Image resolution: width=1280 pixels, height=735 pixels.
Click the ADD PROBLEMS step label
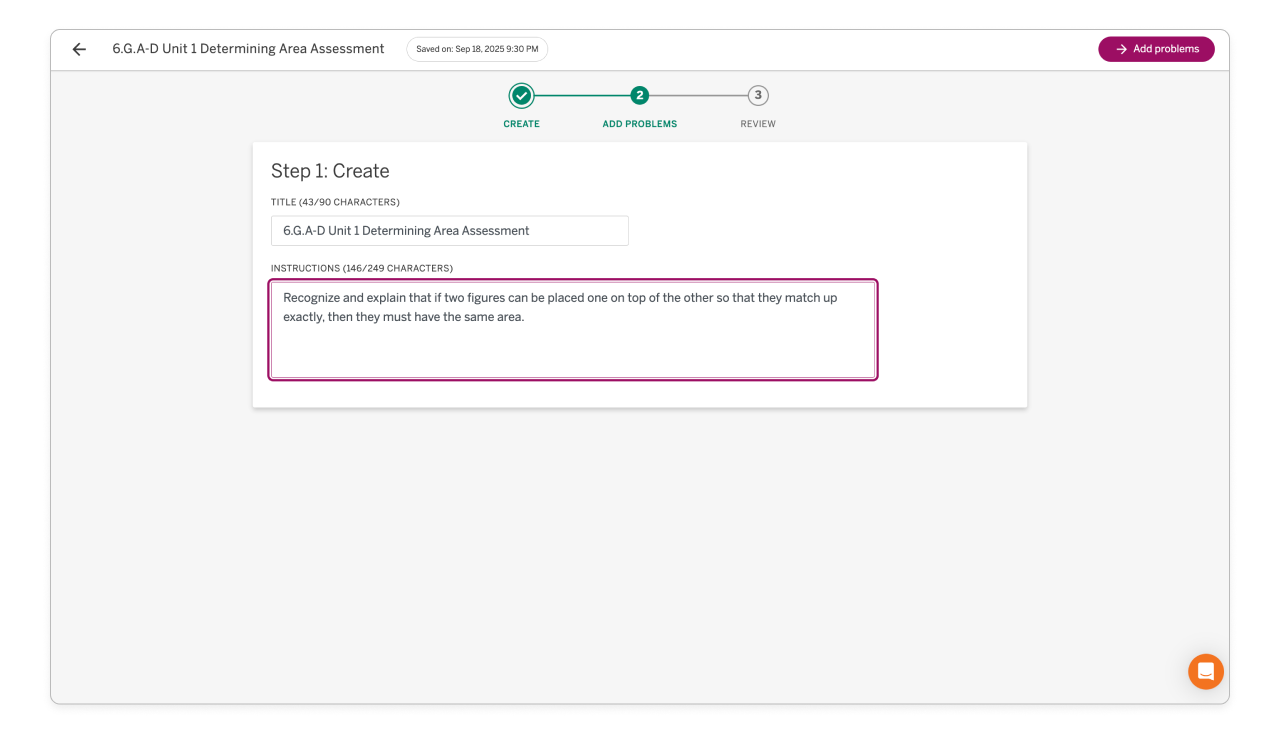[640, 124]
